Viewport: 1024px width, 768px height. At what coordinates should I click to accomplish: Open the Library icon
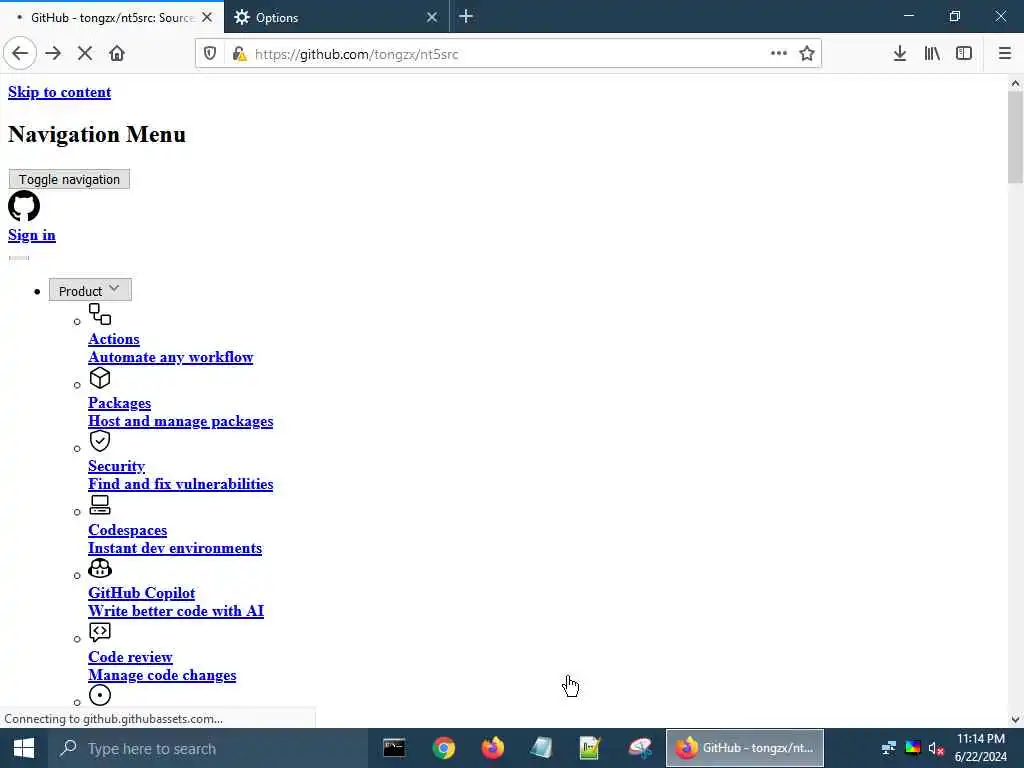tap(932, 54)
